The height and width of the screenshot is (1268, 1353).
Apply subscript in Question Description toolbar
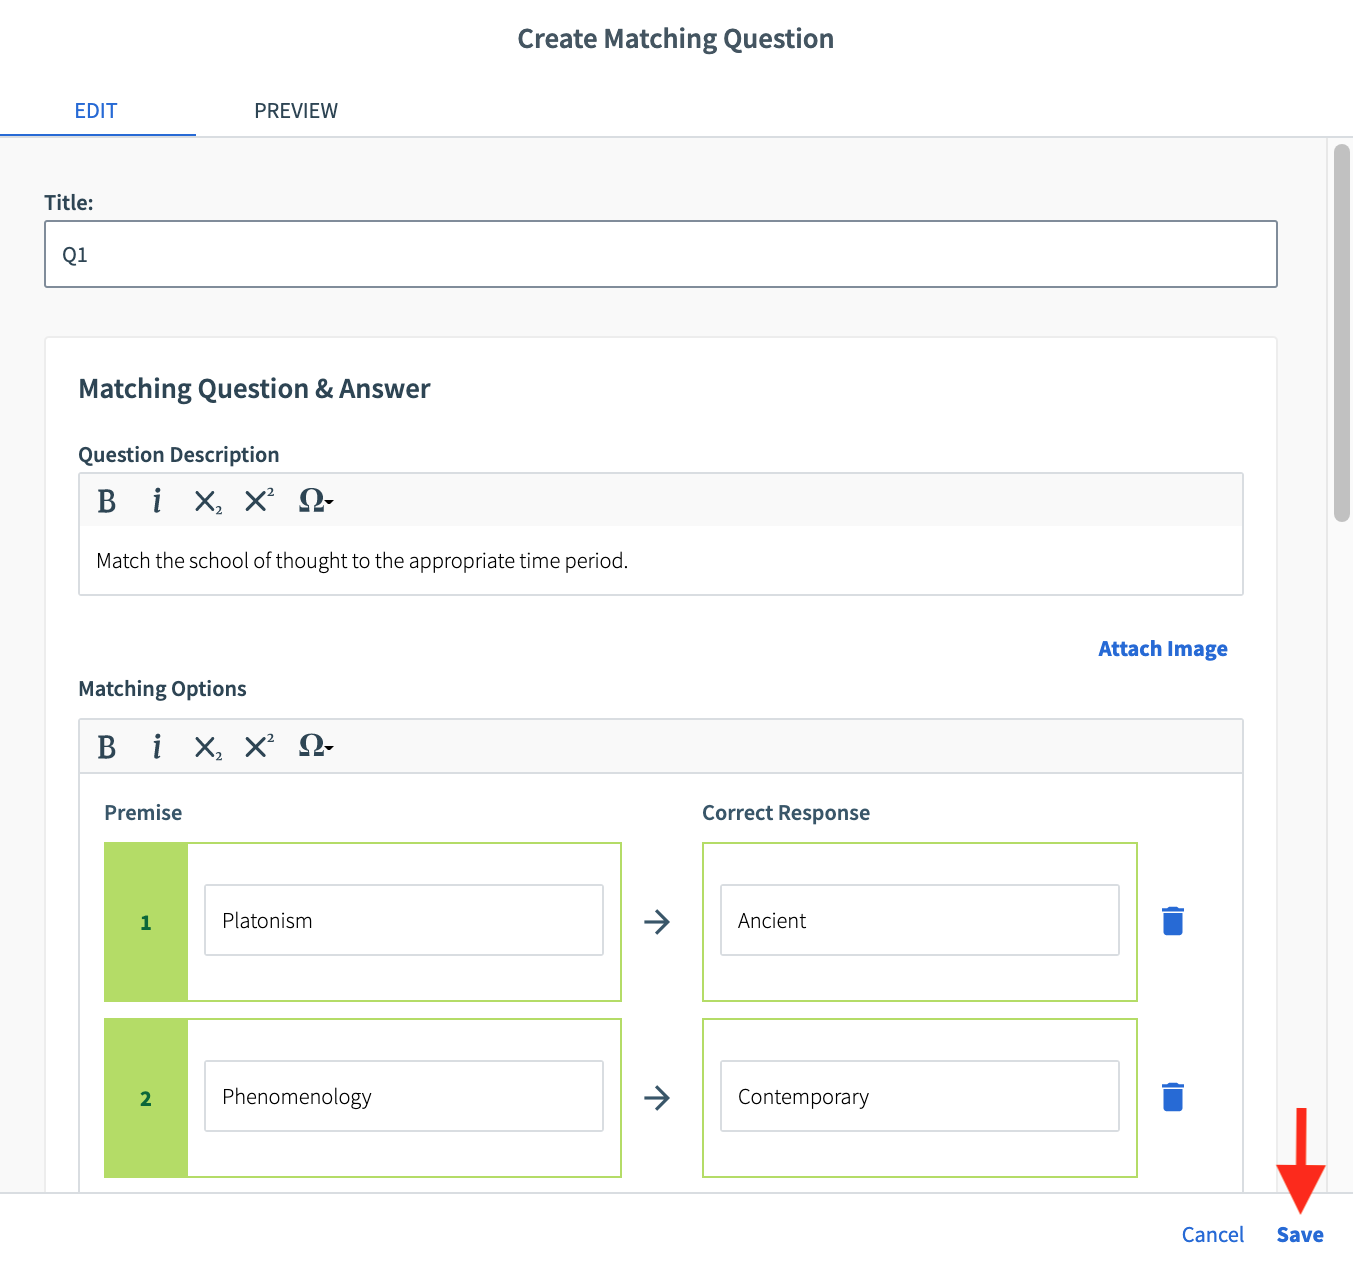pyautogui.click(x=207, y=501)
